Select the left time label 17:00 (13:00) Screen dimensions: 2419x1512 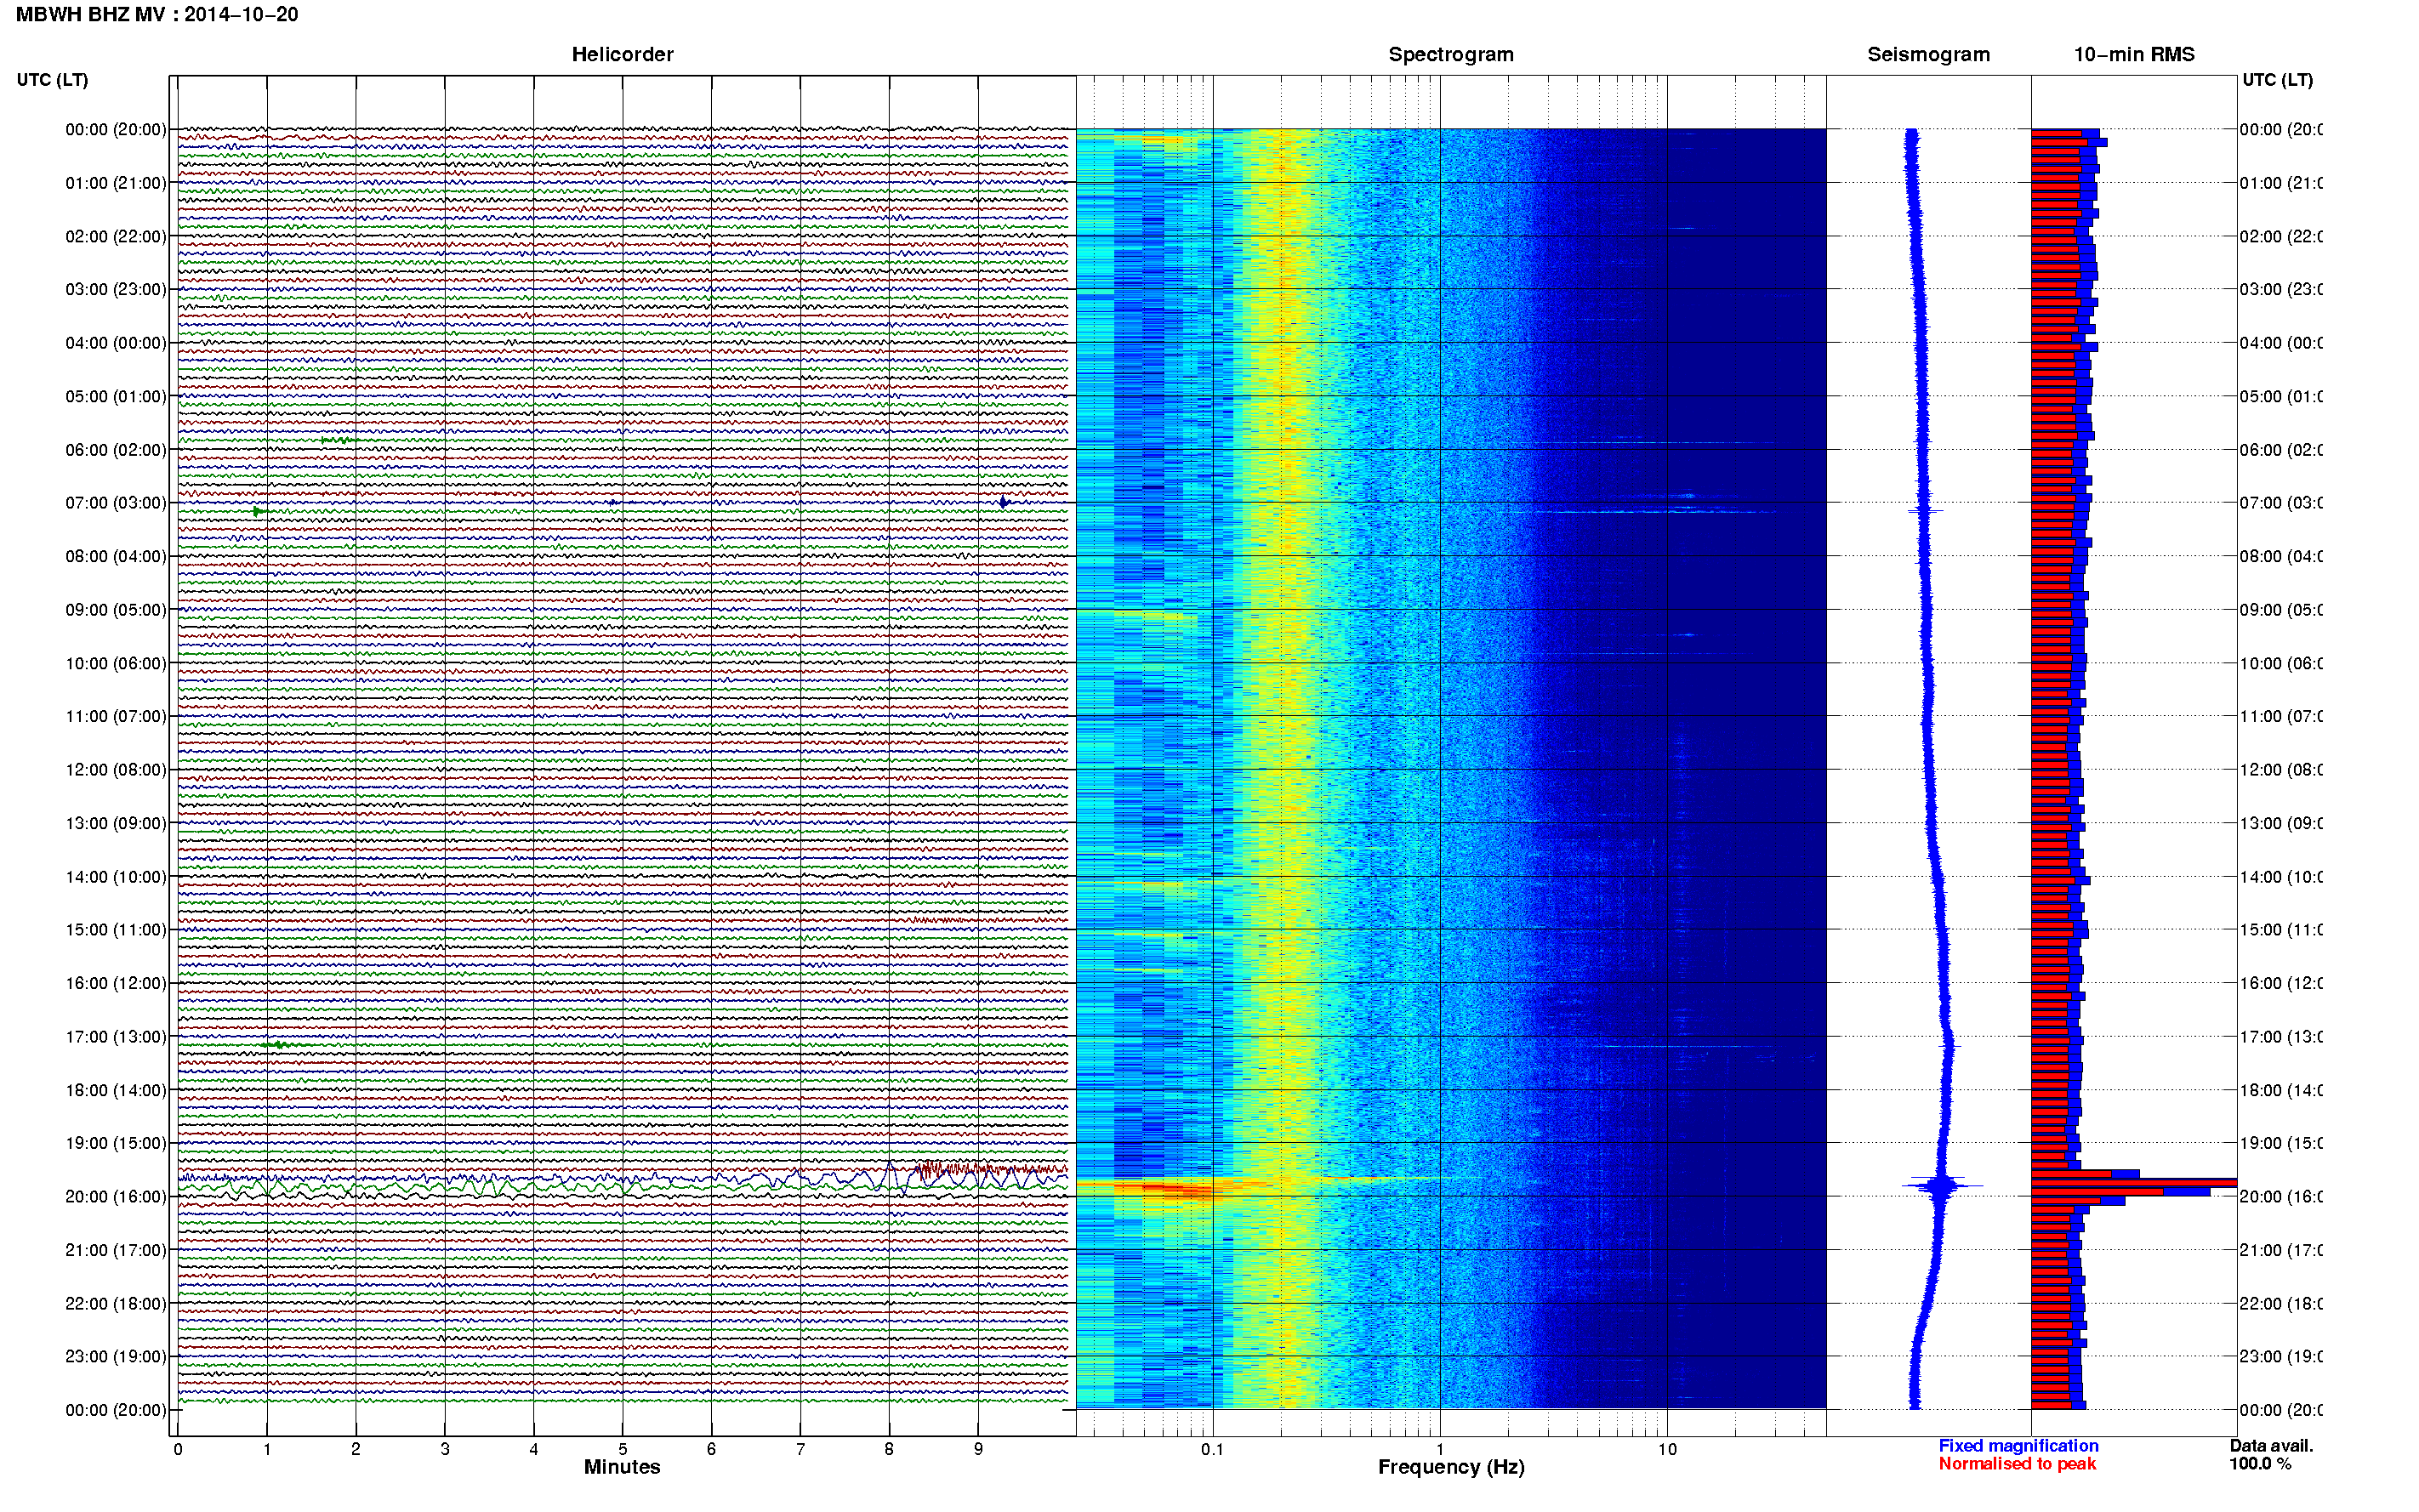coord(116,1037)
